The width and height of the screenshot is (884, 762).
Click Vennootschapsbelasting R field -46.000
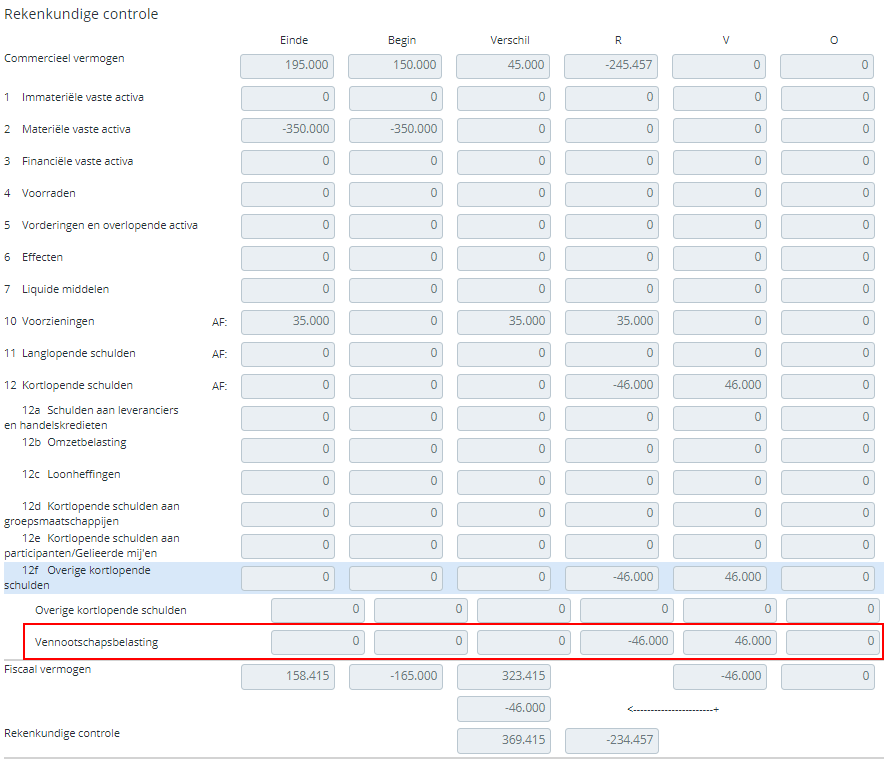coord(627,642)
